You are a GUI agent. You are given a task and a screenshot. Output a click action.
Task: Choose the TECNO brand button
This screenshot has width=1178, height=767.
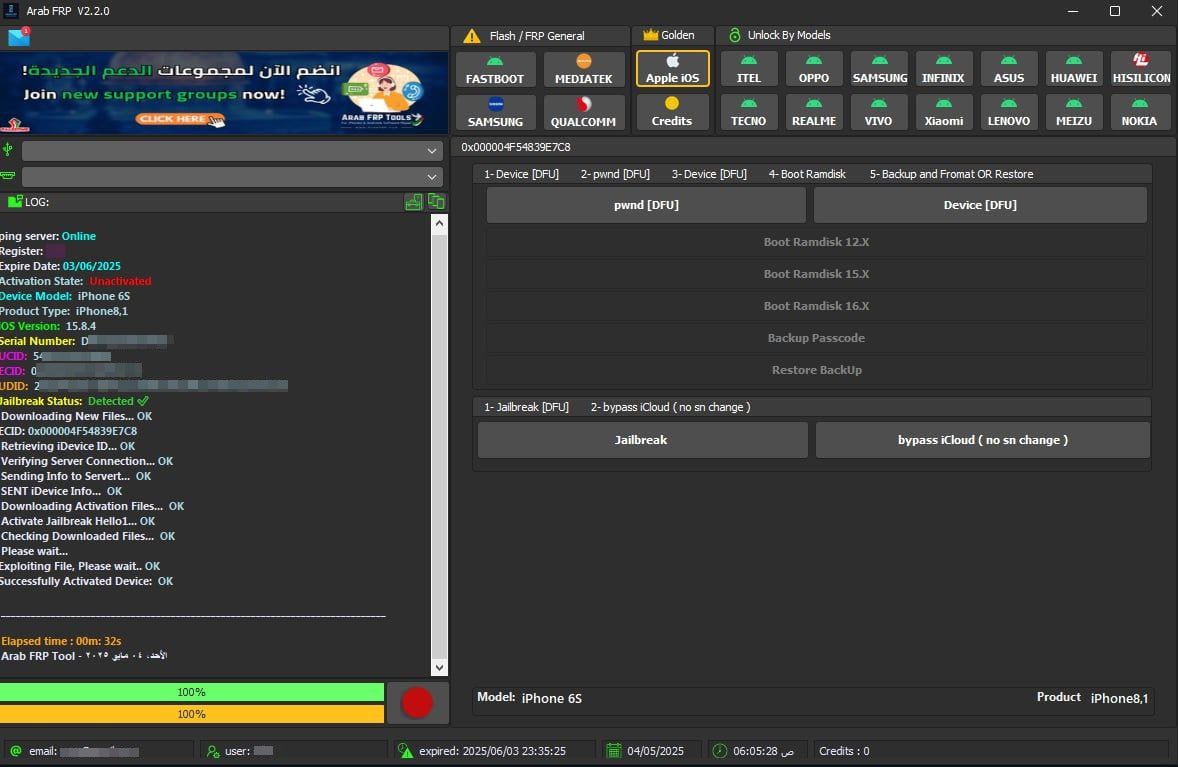(x=748, y=113)
